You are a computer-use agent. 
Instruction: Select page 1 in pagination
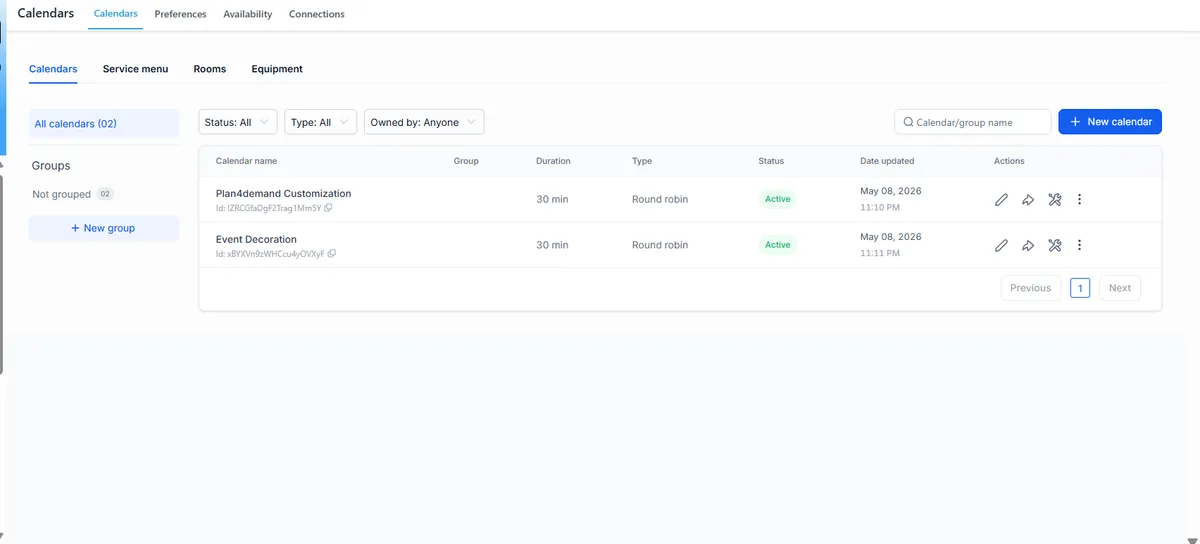point(1080,288)
